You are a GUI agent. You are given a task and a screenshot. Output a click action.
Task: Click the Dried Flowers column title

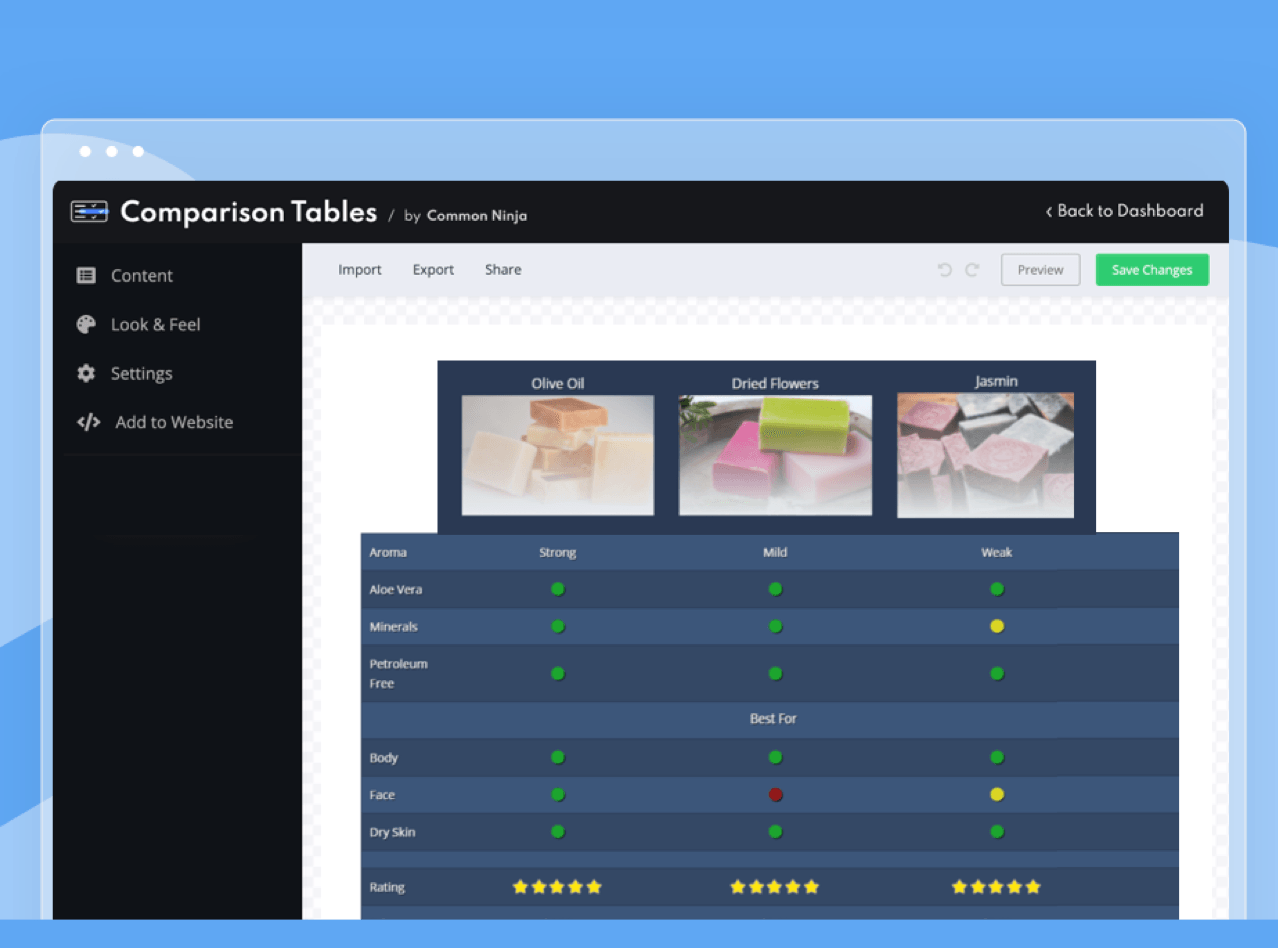tap(775, 383)
